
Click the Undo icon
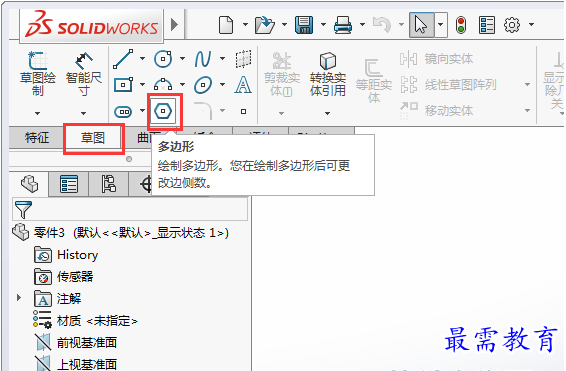[382, 25]
